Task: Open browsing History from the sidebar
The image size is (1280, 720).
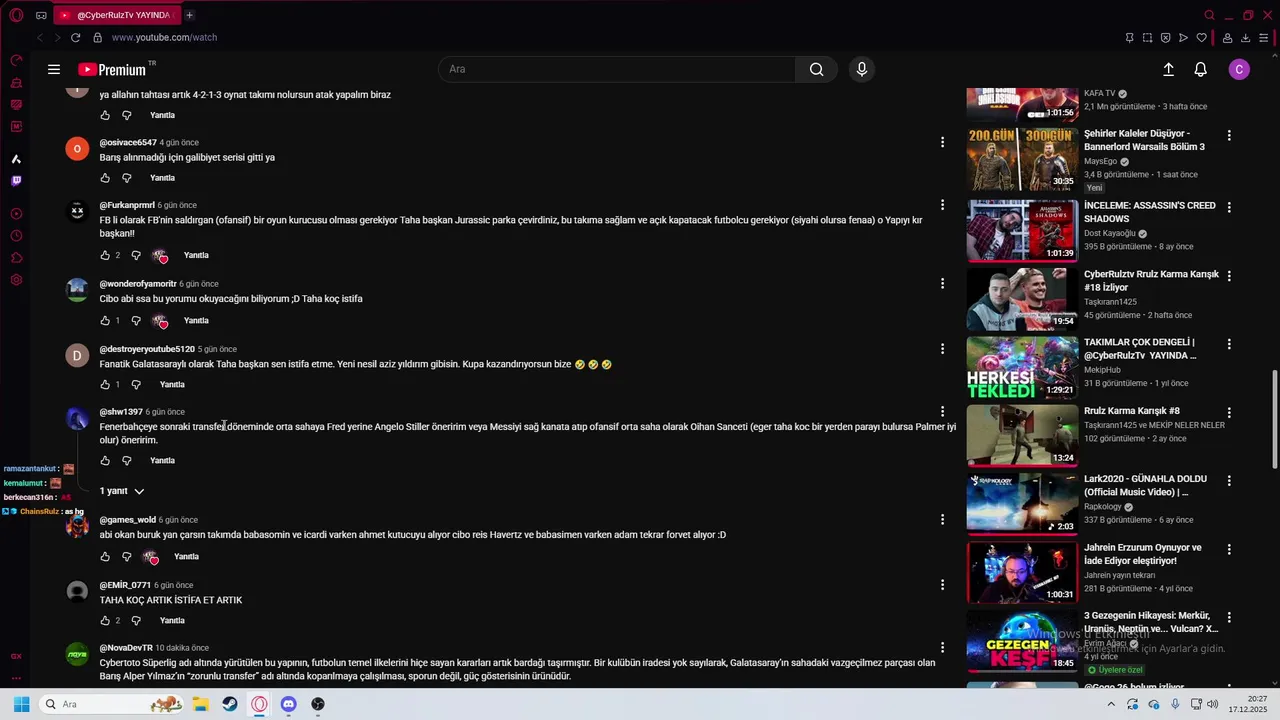Action: (x=16, y=236)
